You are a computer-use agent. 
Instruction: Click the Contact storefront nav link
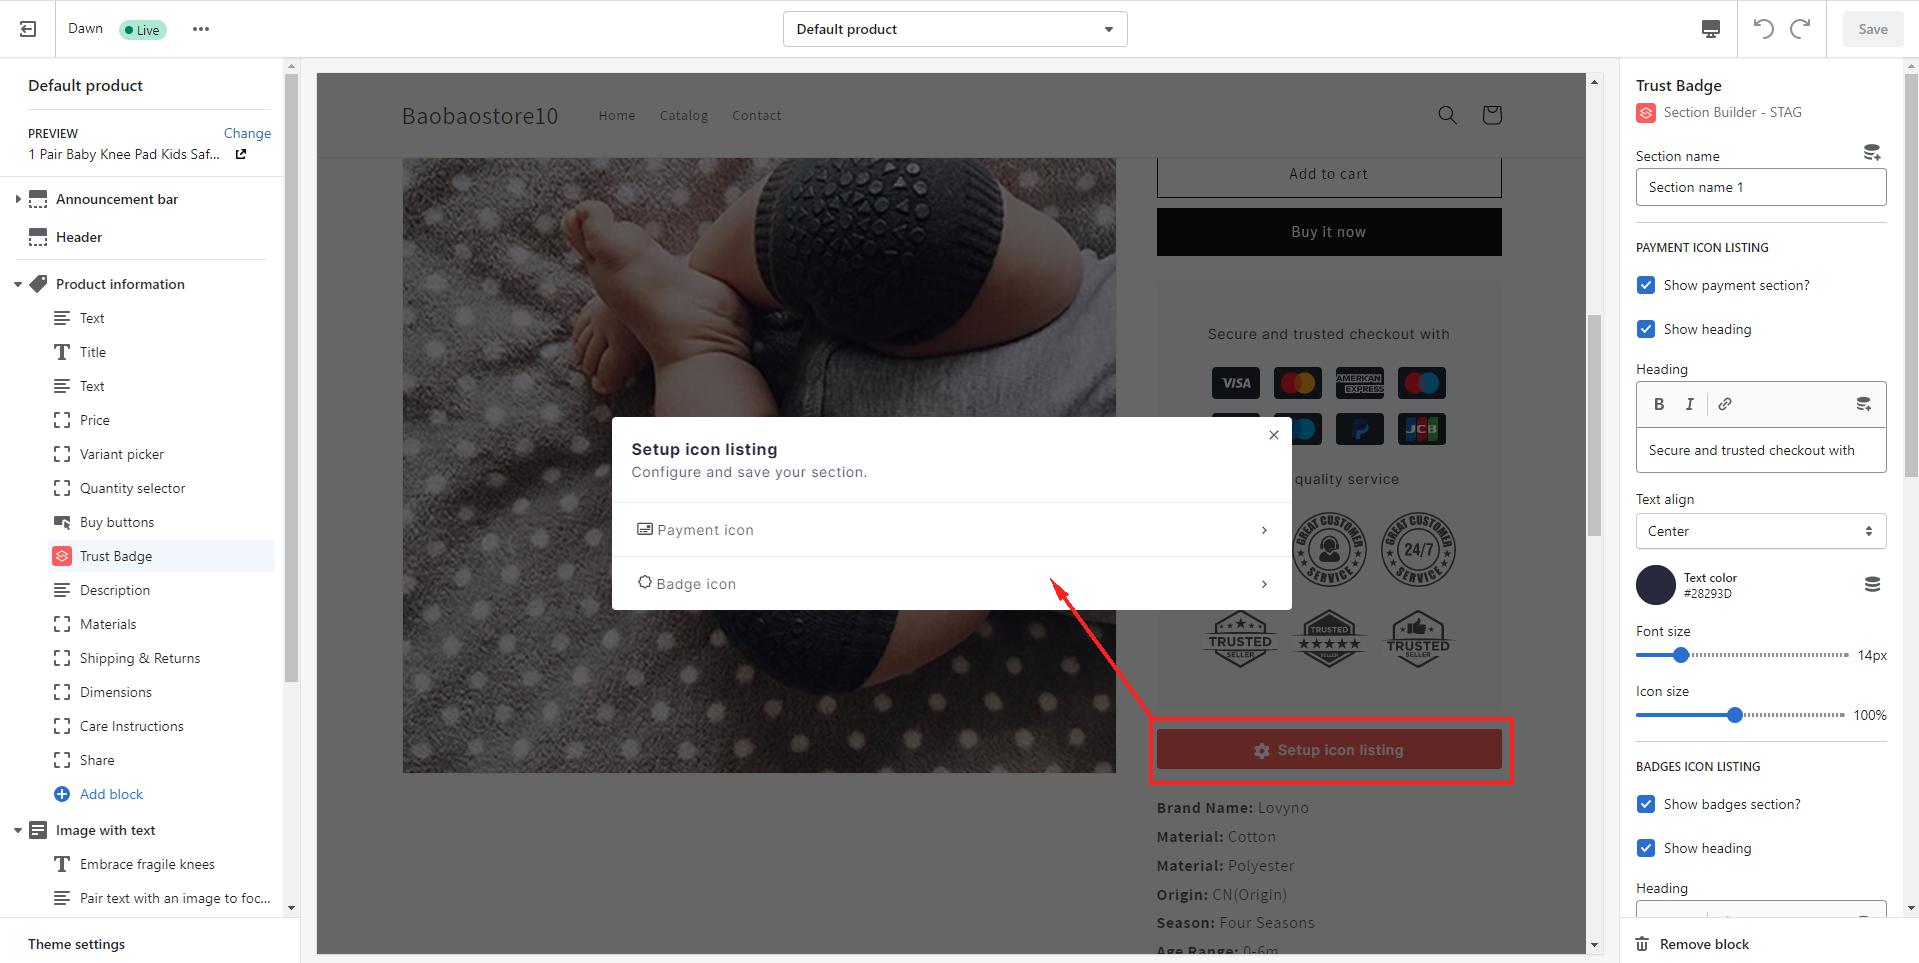point(756,115)
